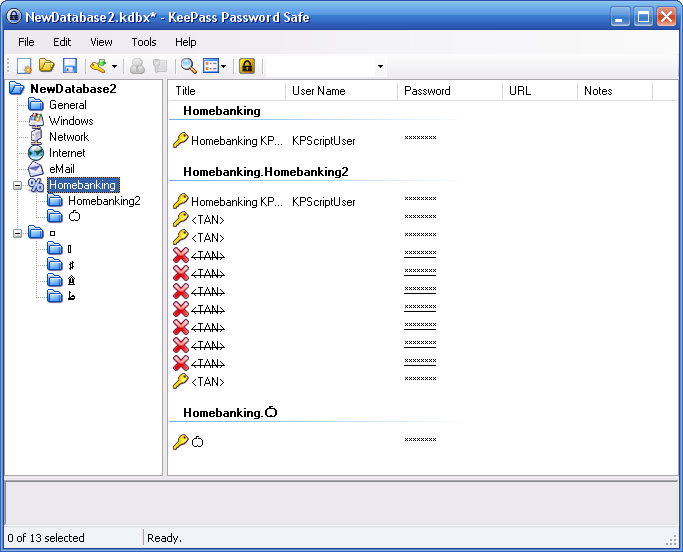Select the Homebanking2 subgroup
The image size is (683, 552).
coord(103,201)
